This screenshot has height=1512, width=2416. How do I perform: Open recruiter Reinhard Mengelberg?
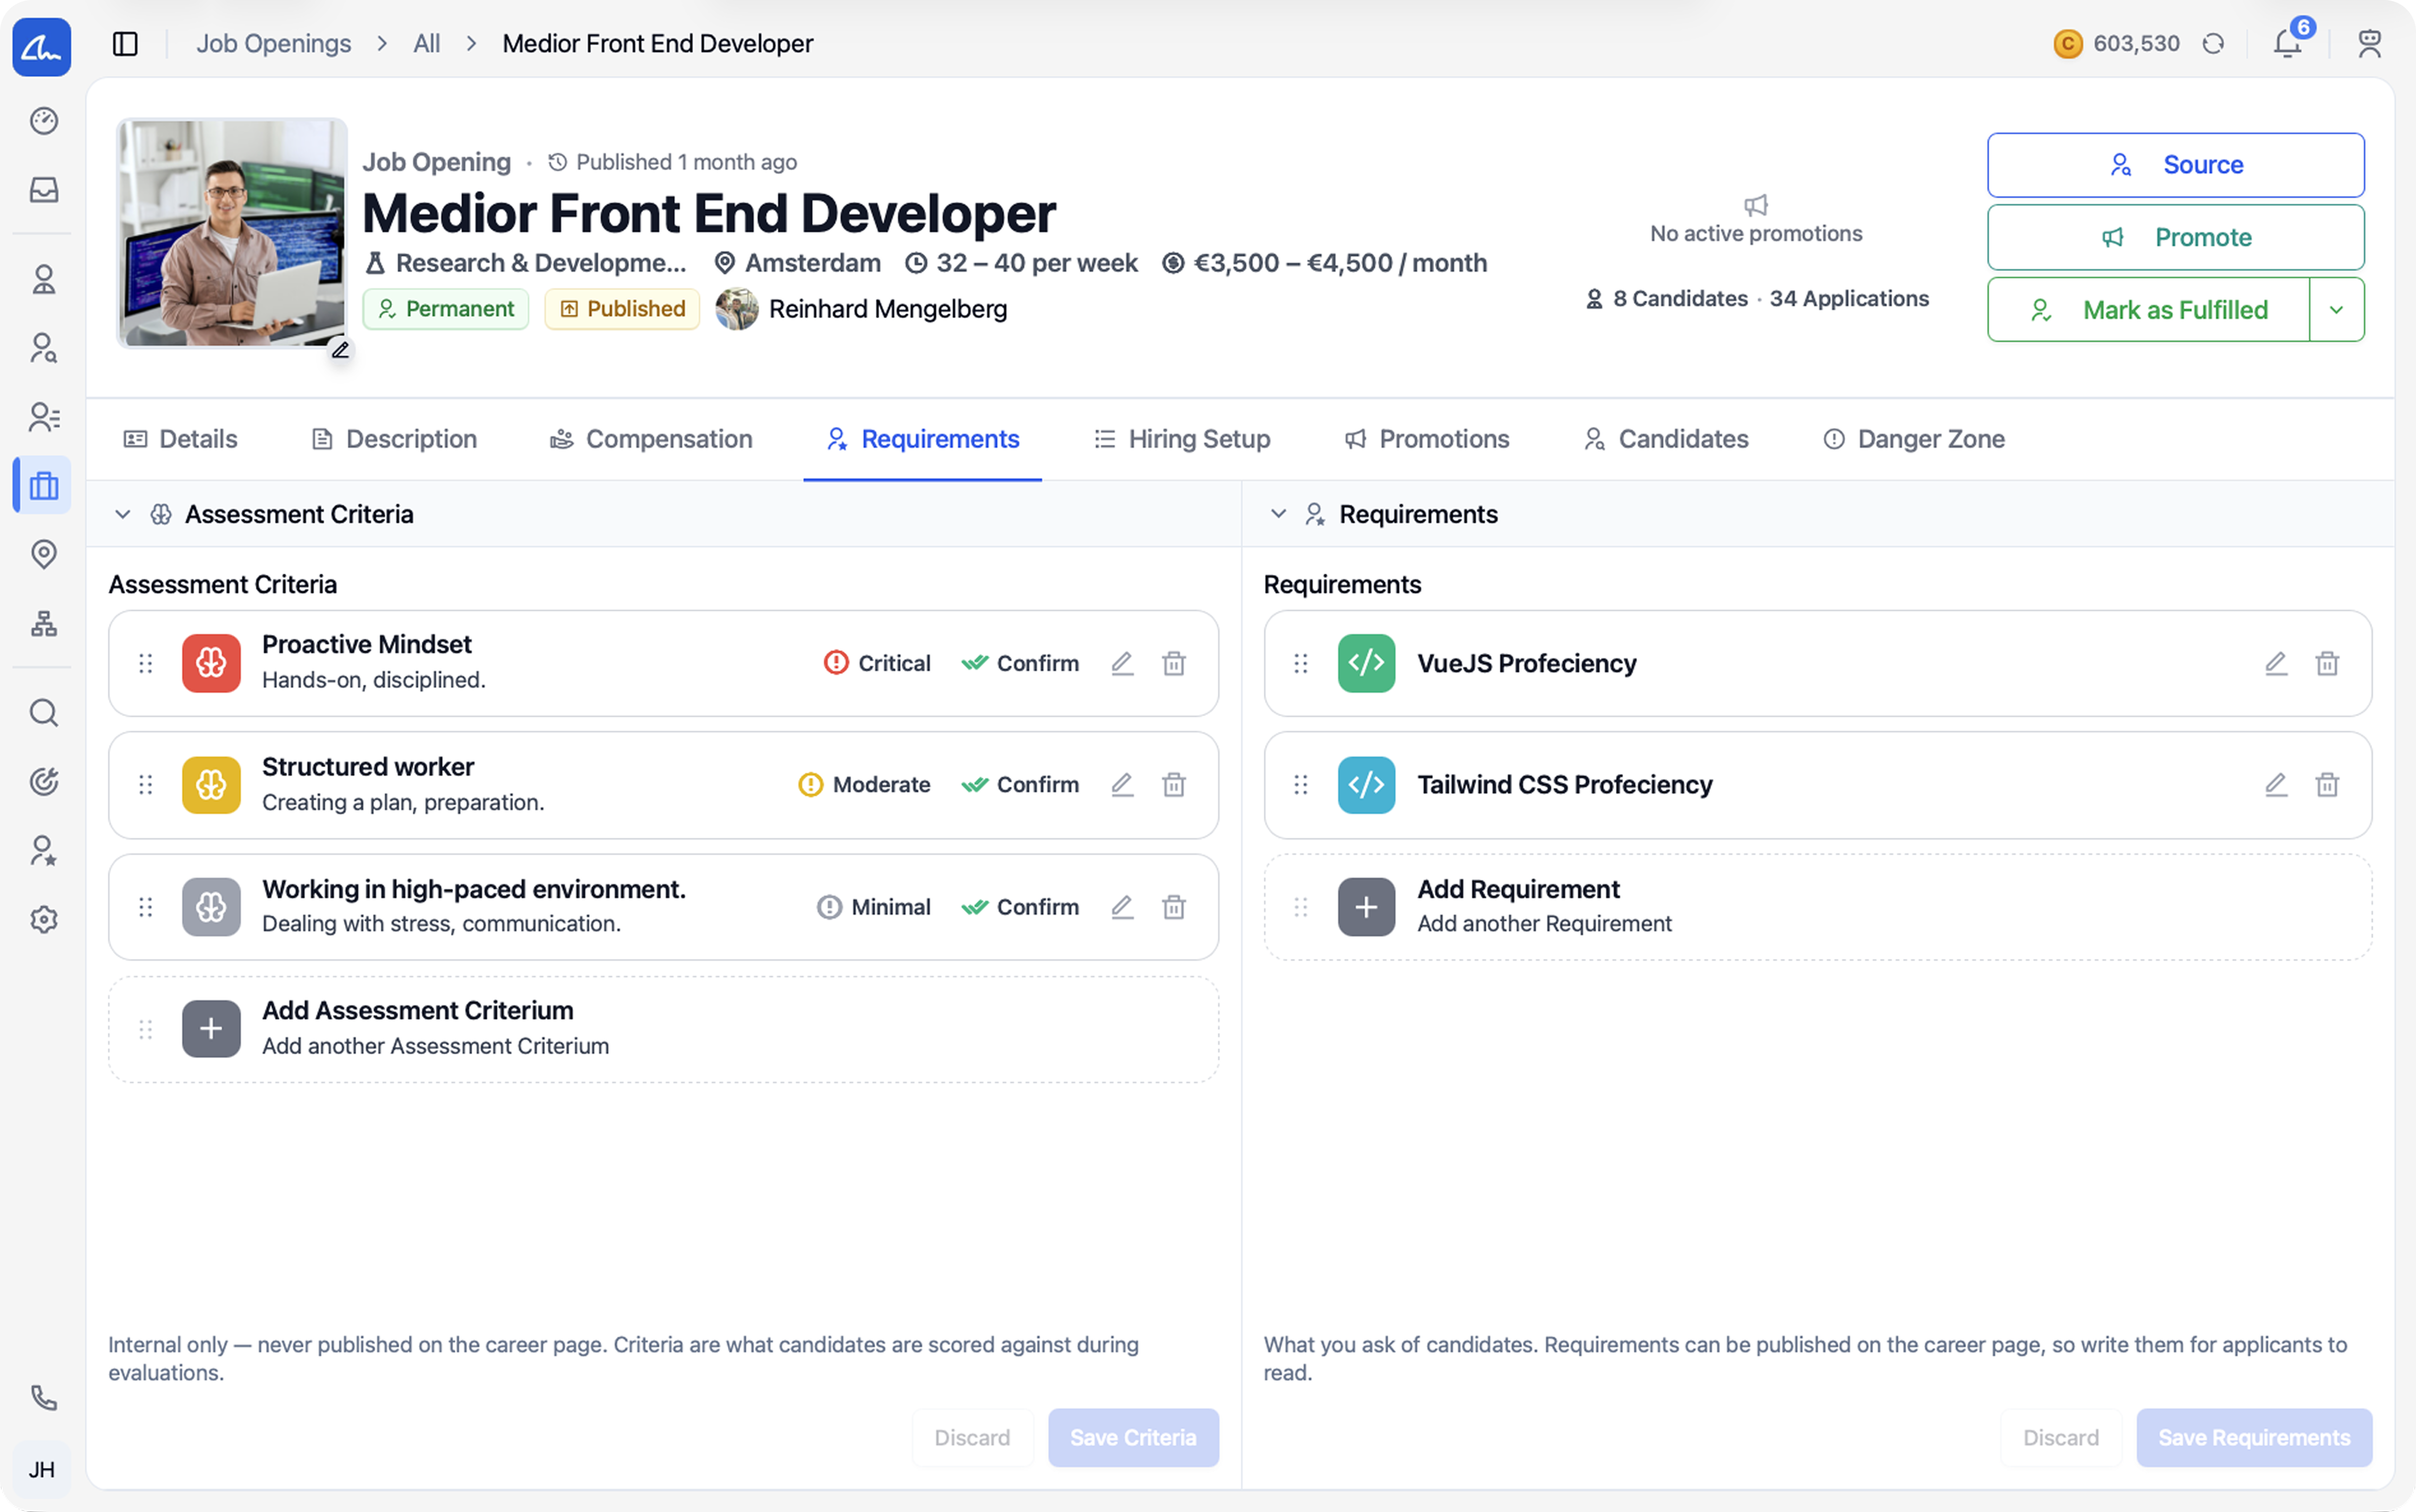(862, 310)
